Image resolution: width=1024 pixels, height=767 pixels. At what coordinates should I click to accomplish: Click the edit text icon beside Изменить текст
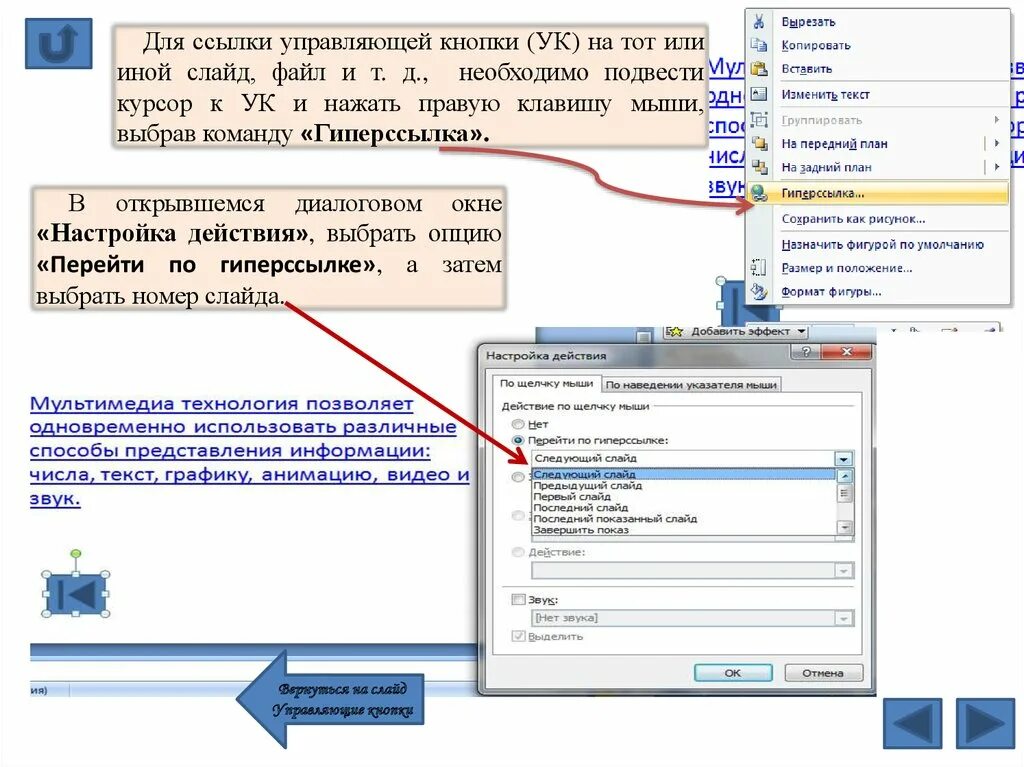[759, 94]
